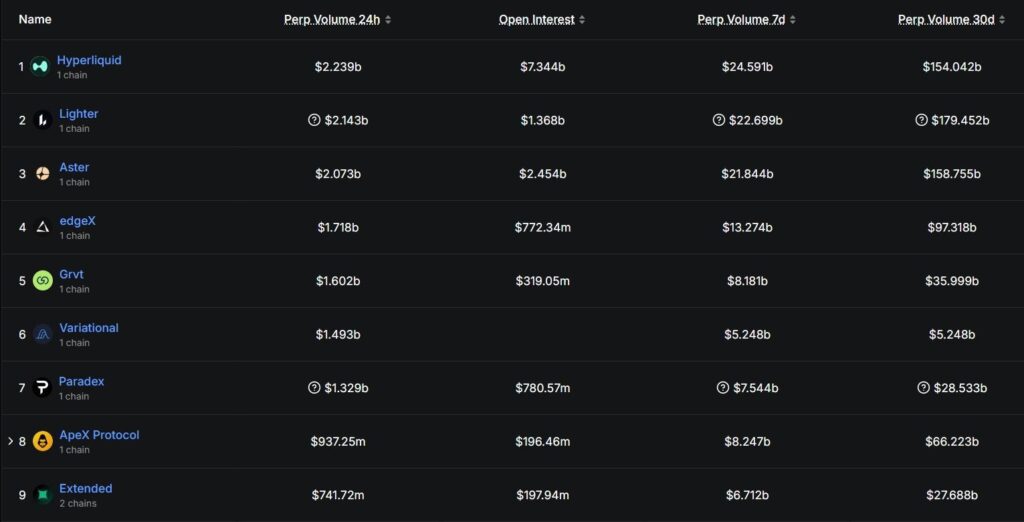Sort by Perp Volume 24h column
This screenshot has height=522, width=1024.
[337, 19]
